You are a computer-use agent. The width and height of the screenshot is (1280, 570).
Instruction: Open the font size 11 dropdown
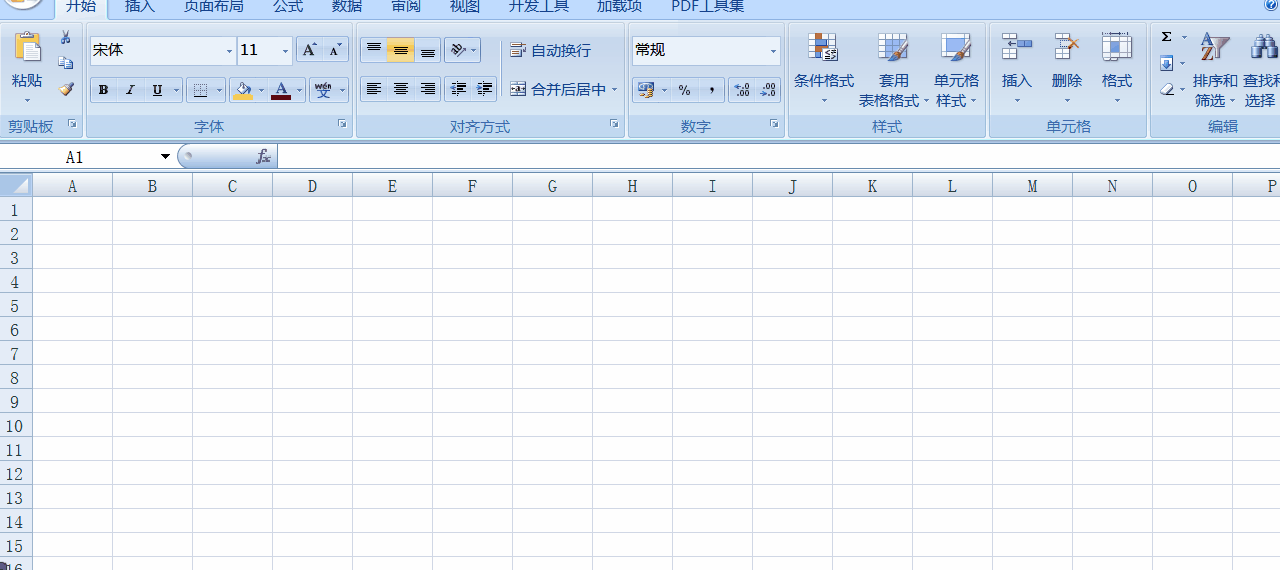pos(285,50)
